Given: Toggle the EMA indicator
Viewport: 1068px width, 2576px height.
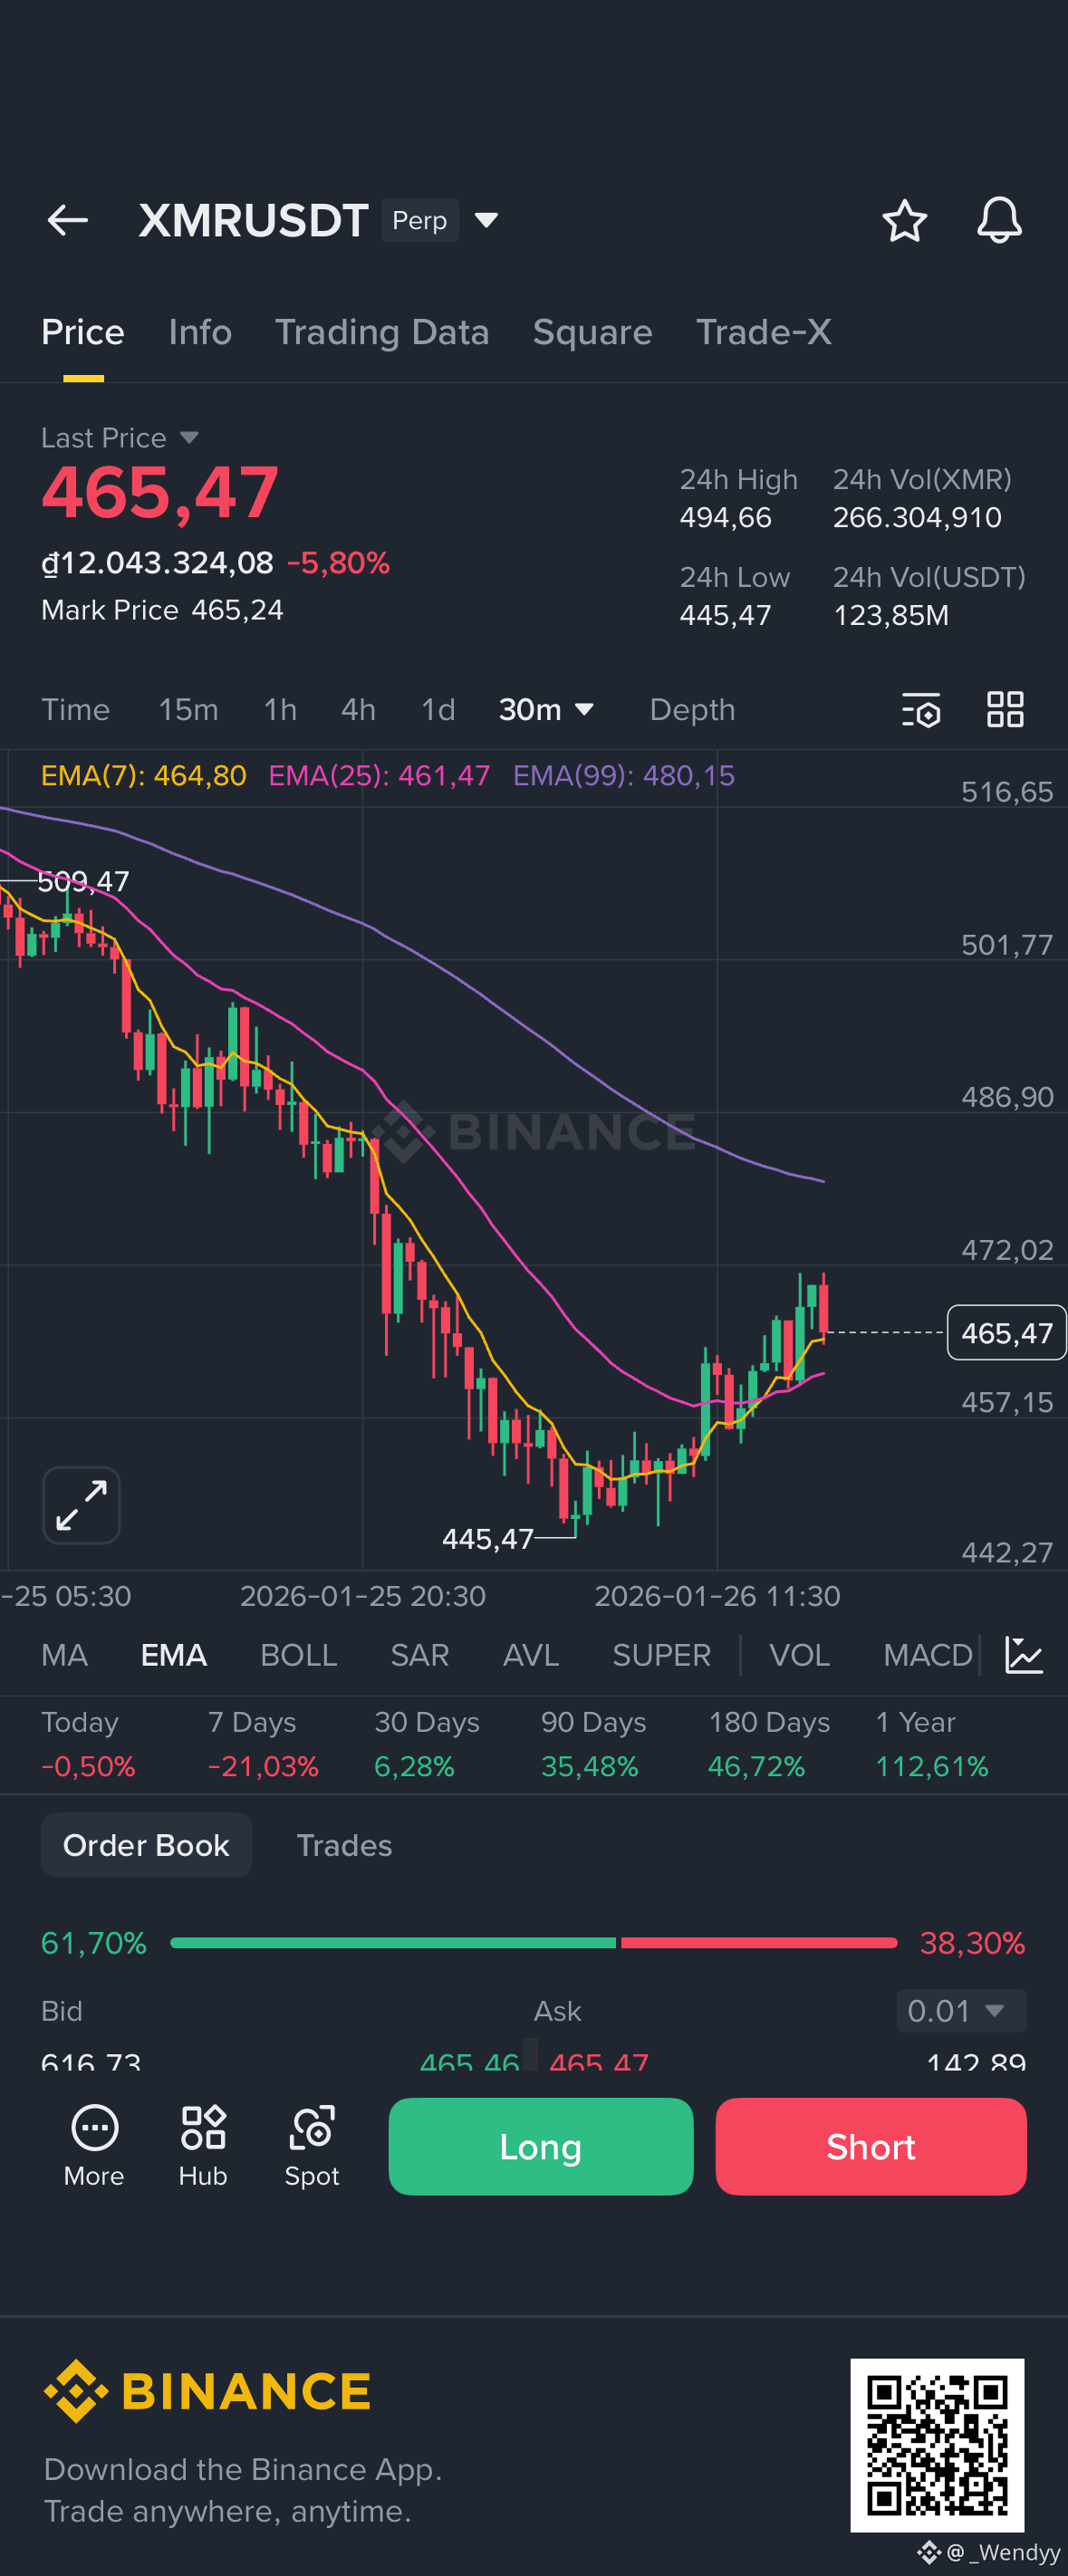Looking at the screenshot, I should (x=174, y=1655).
